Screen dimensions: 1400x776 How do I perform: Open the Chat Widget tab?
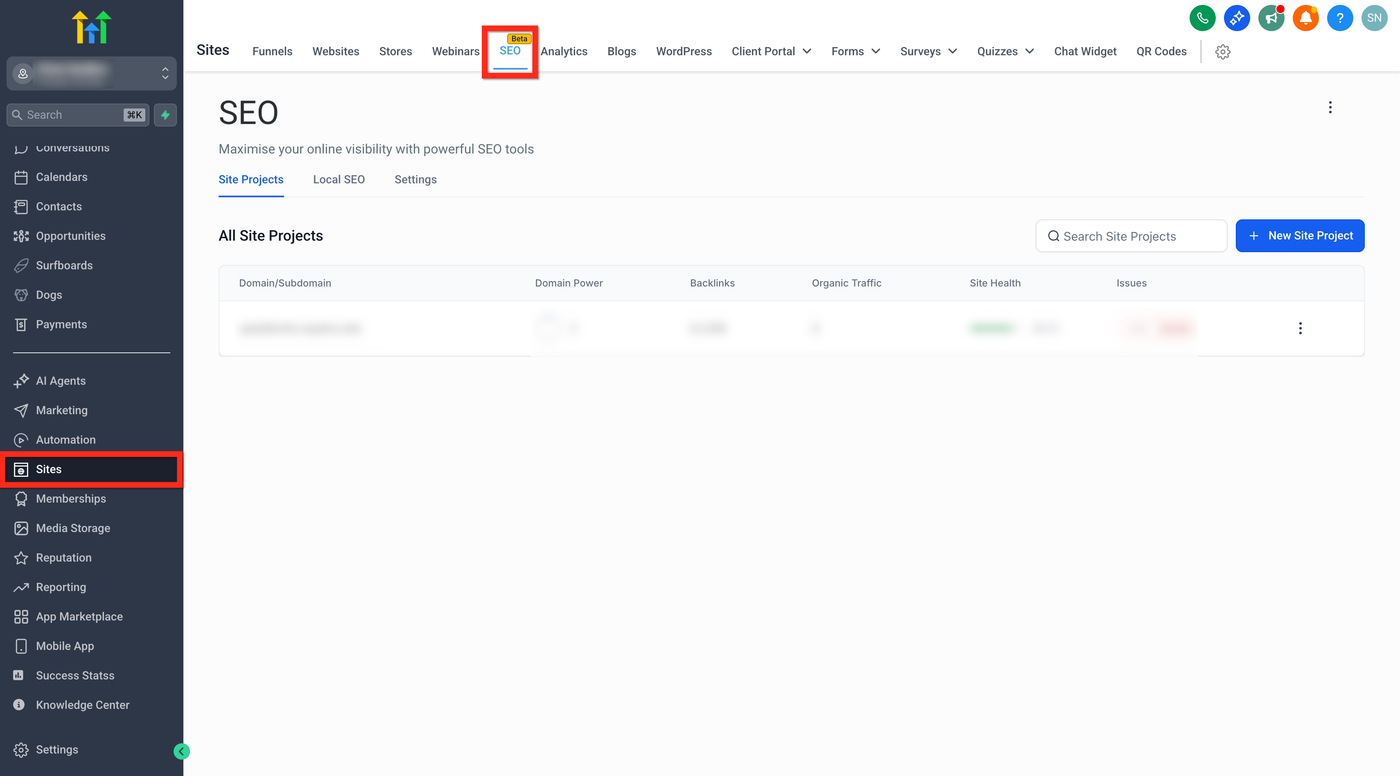pyautogui.click(x=1085, y=51)
